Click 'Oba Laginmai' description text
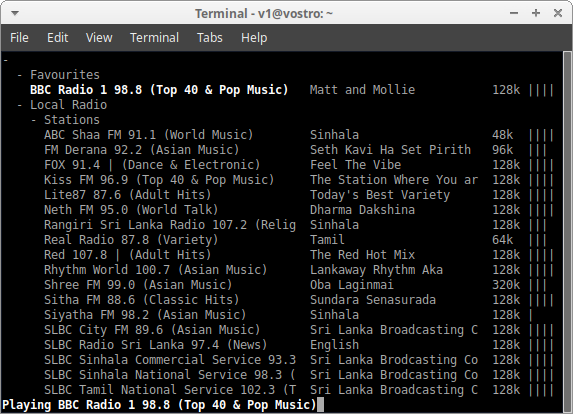 (352, 285)
